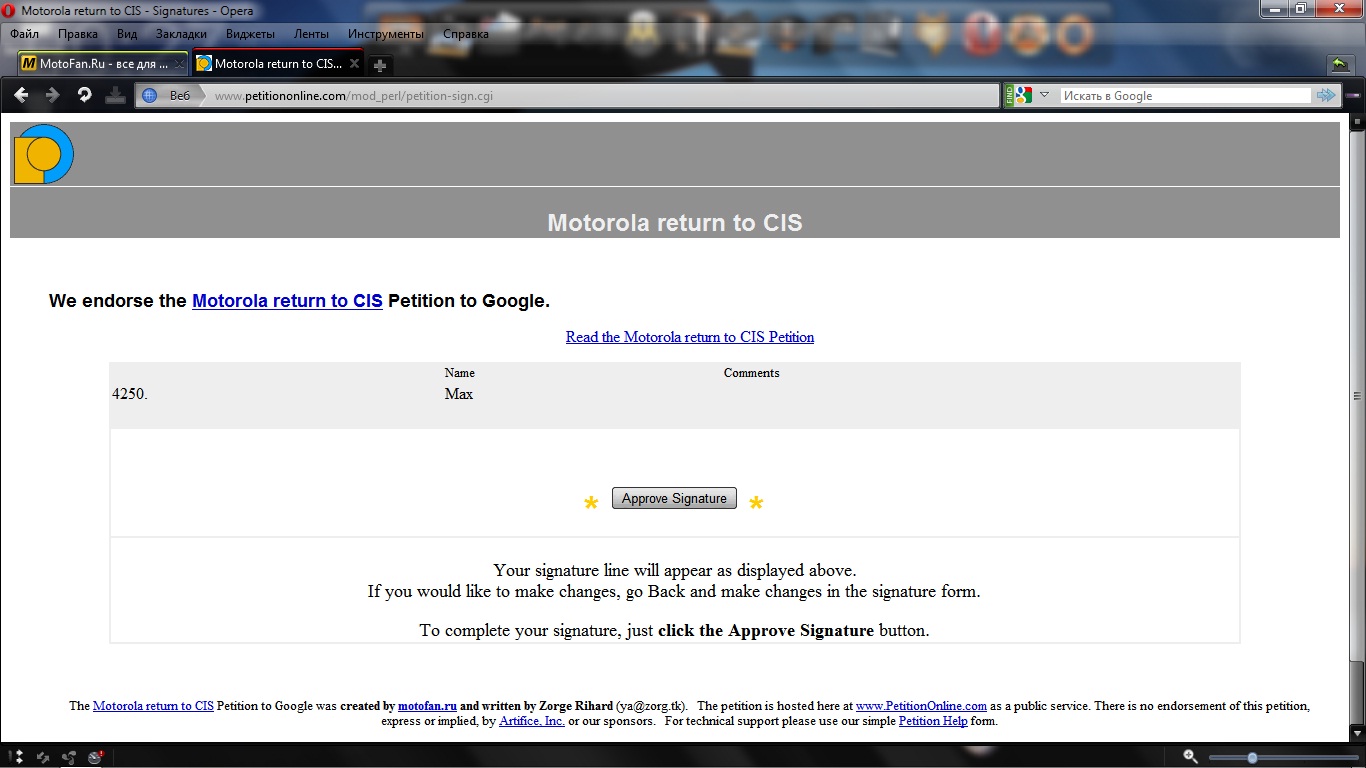
Task: Open the Artifice, Inc. footer link
Action: pos(532,721)
